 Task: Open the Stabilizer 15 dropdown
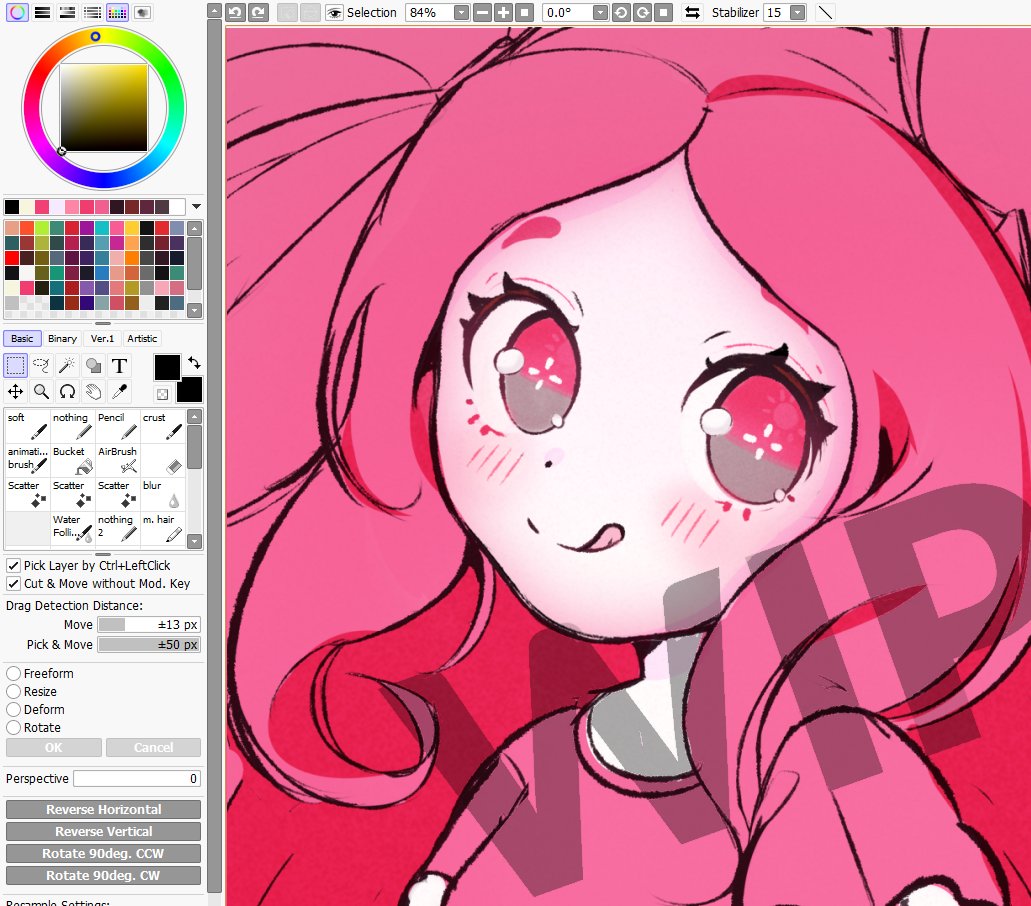pos(798,12)
